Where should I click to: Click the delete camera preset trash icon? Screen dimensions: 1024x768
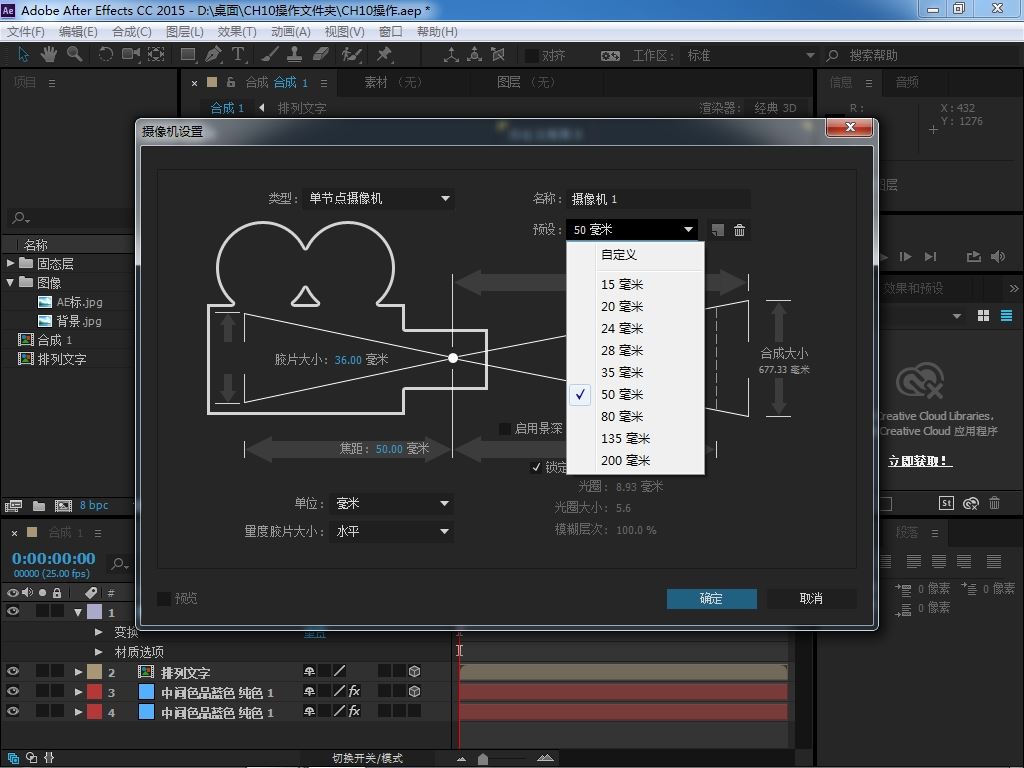[739, 230]
